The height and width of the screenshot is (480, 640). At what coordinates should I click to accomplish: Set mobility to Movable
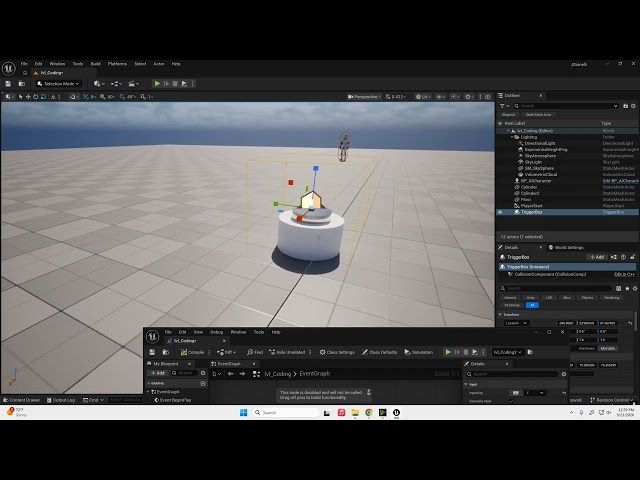(x=607, y=348)
